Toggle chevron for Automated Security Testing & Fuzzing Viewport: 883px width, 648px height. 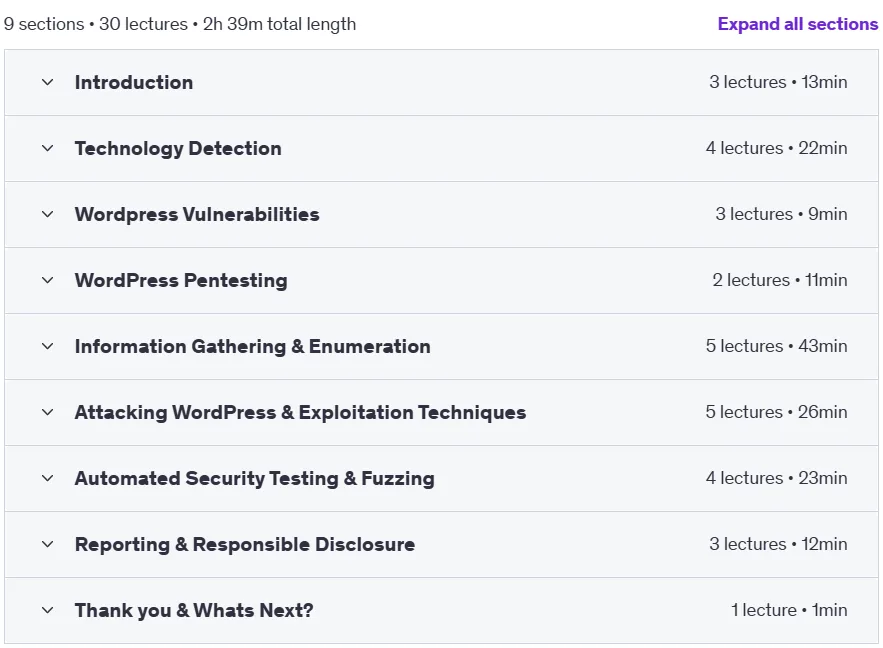point(48,478)
